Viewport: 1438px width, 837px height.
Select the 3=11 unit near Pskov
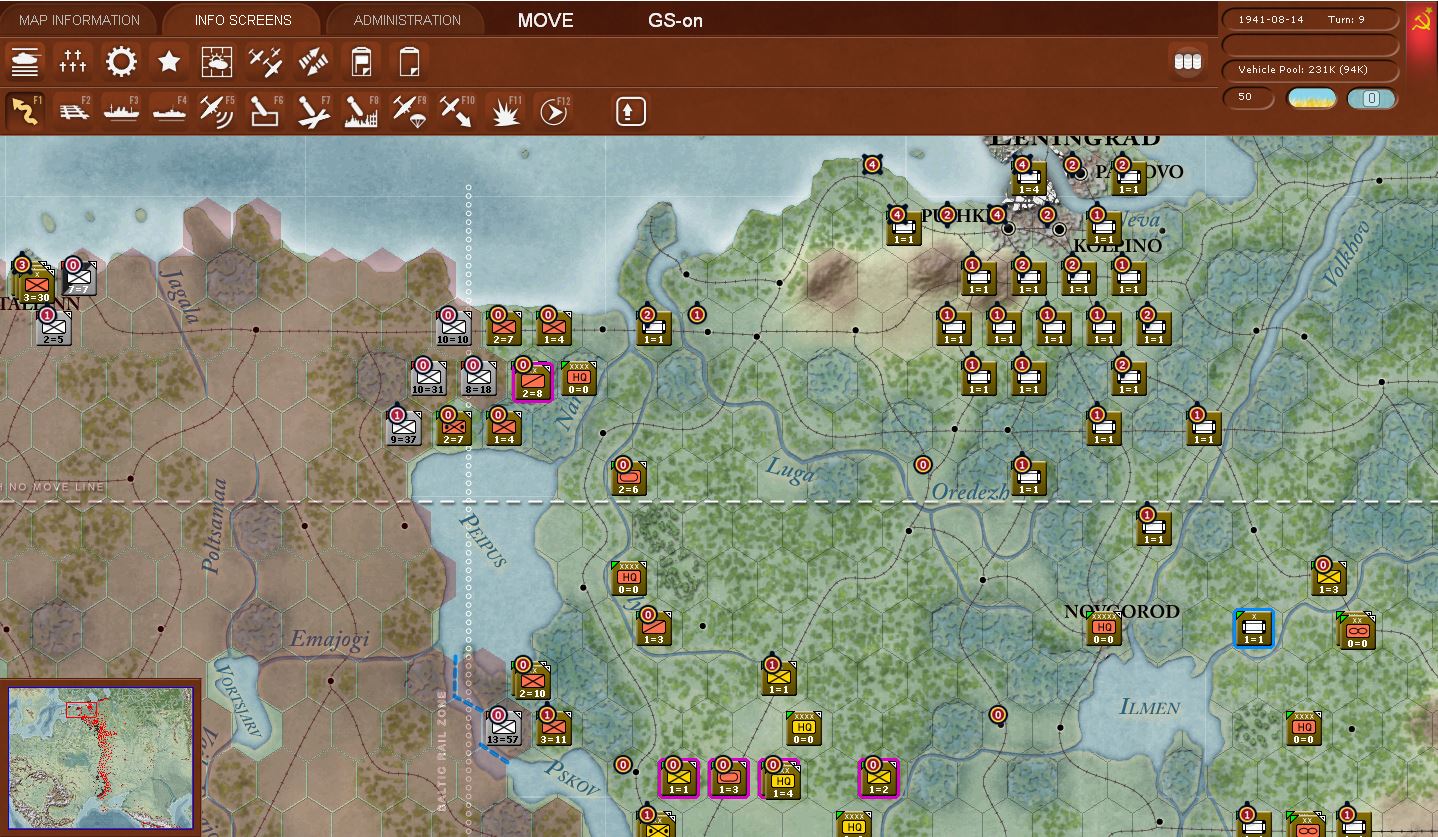[553, 728]
